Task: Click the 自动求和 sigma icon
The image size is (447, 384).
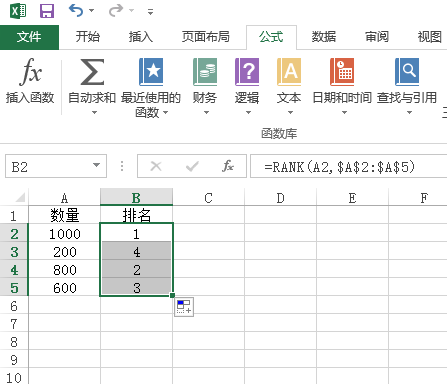Action: [92, 71]
